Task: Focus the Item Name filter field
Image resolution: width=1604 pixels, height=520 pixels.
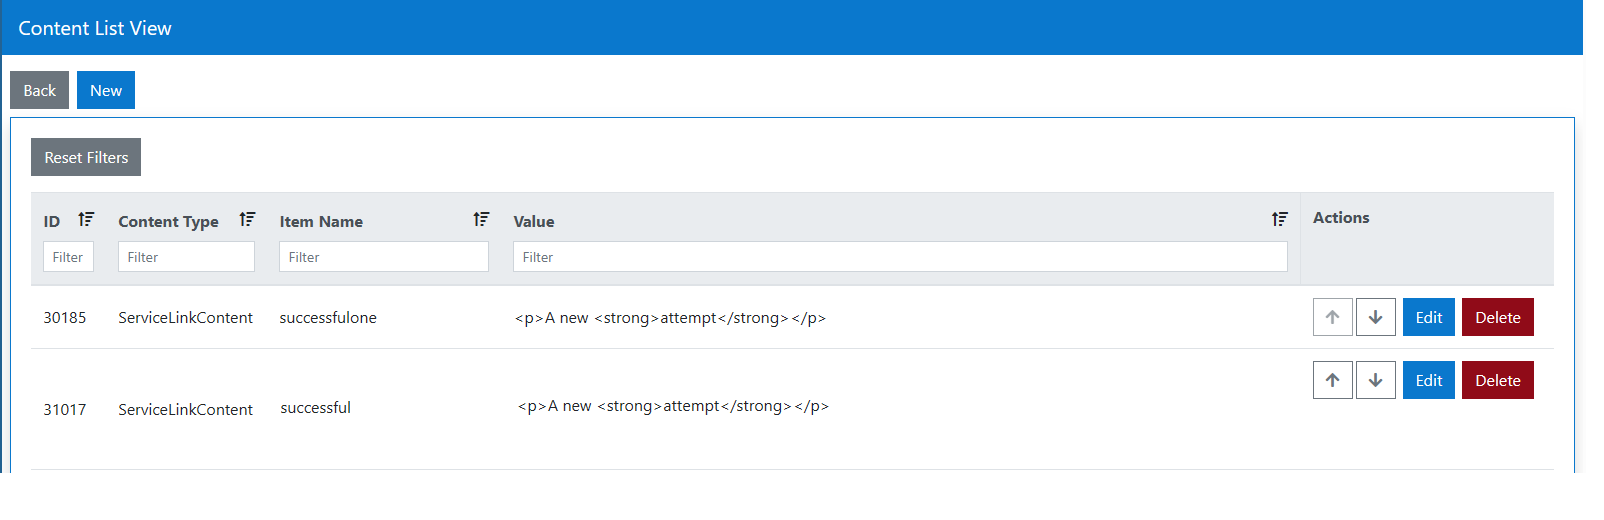Action: click(384, 257)
